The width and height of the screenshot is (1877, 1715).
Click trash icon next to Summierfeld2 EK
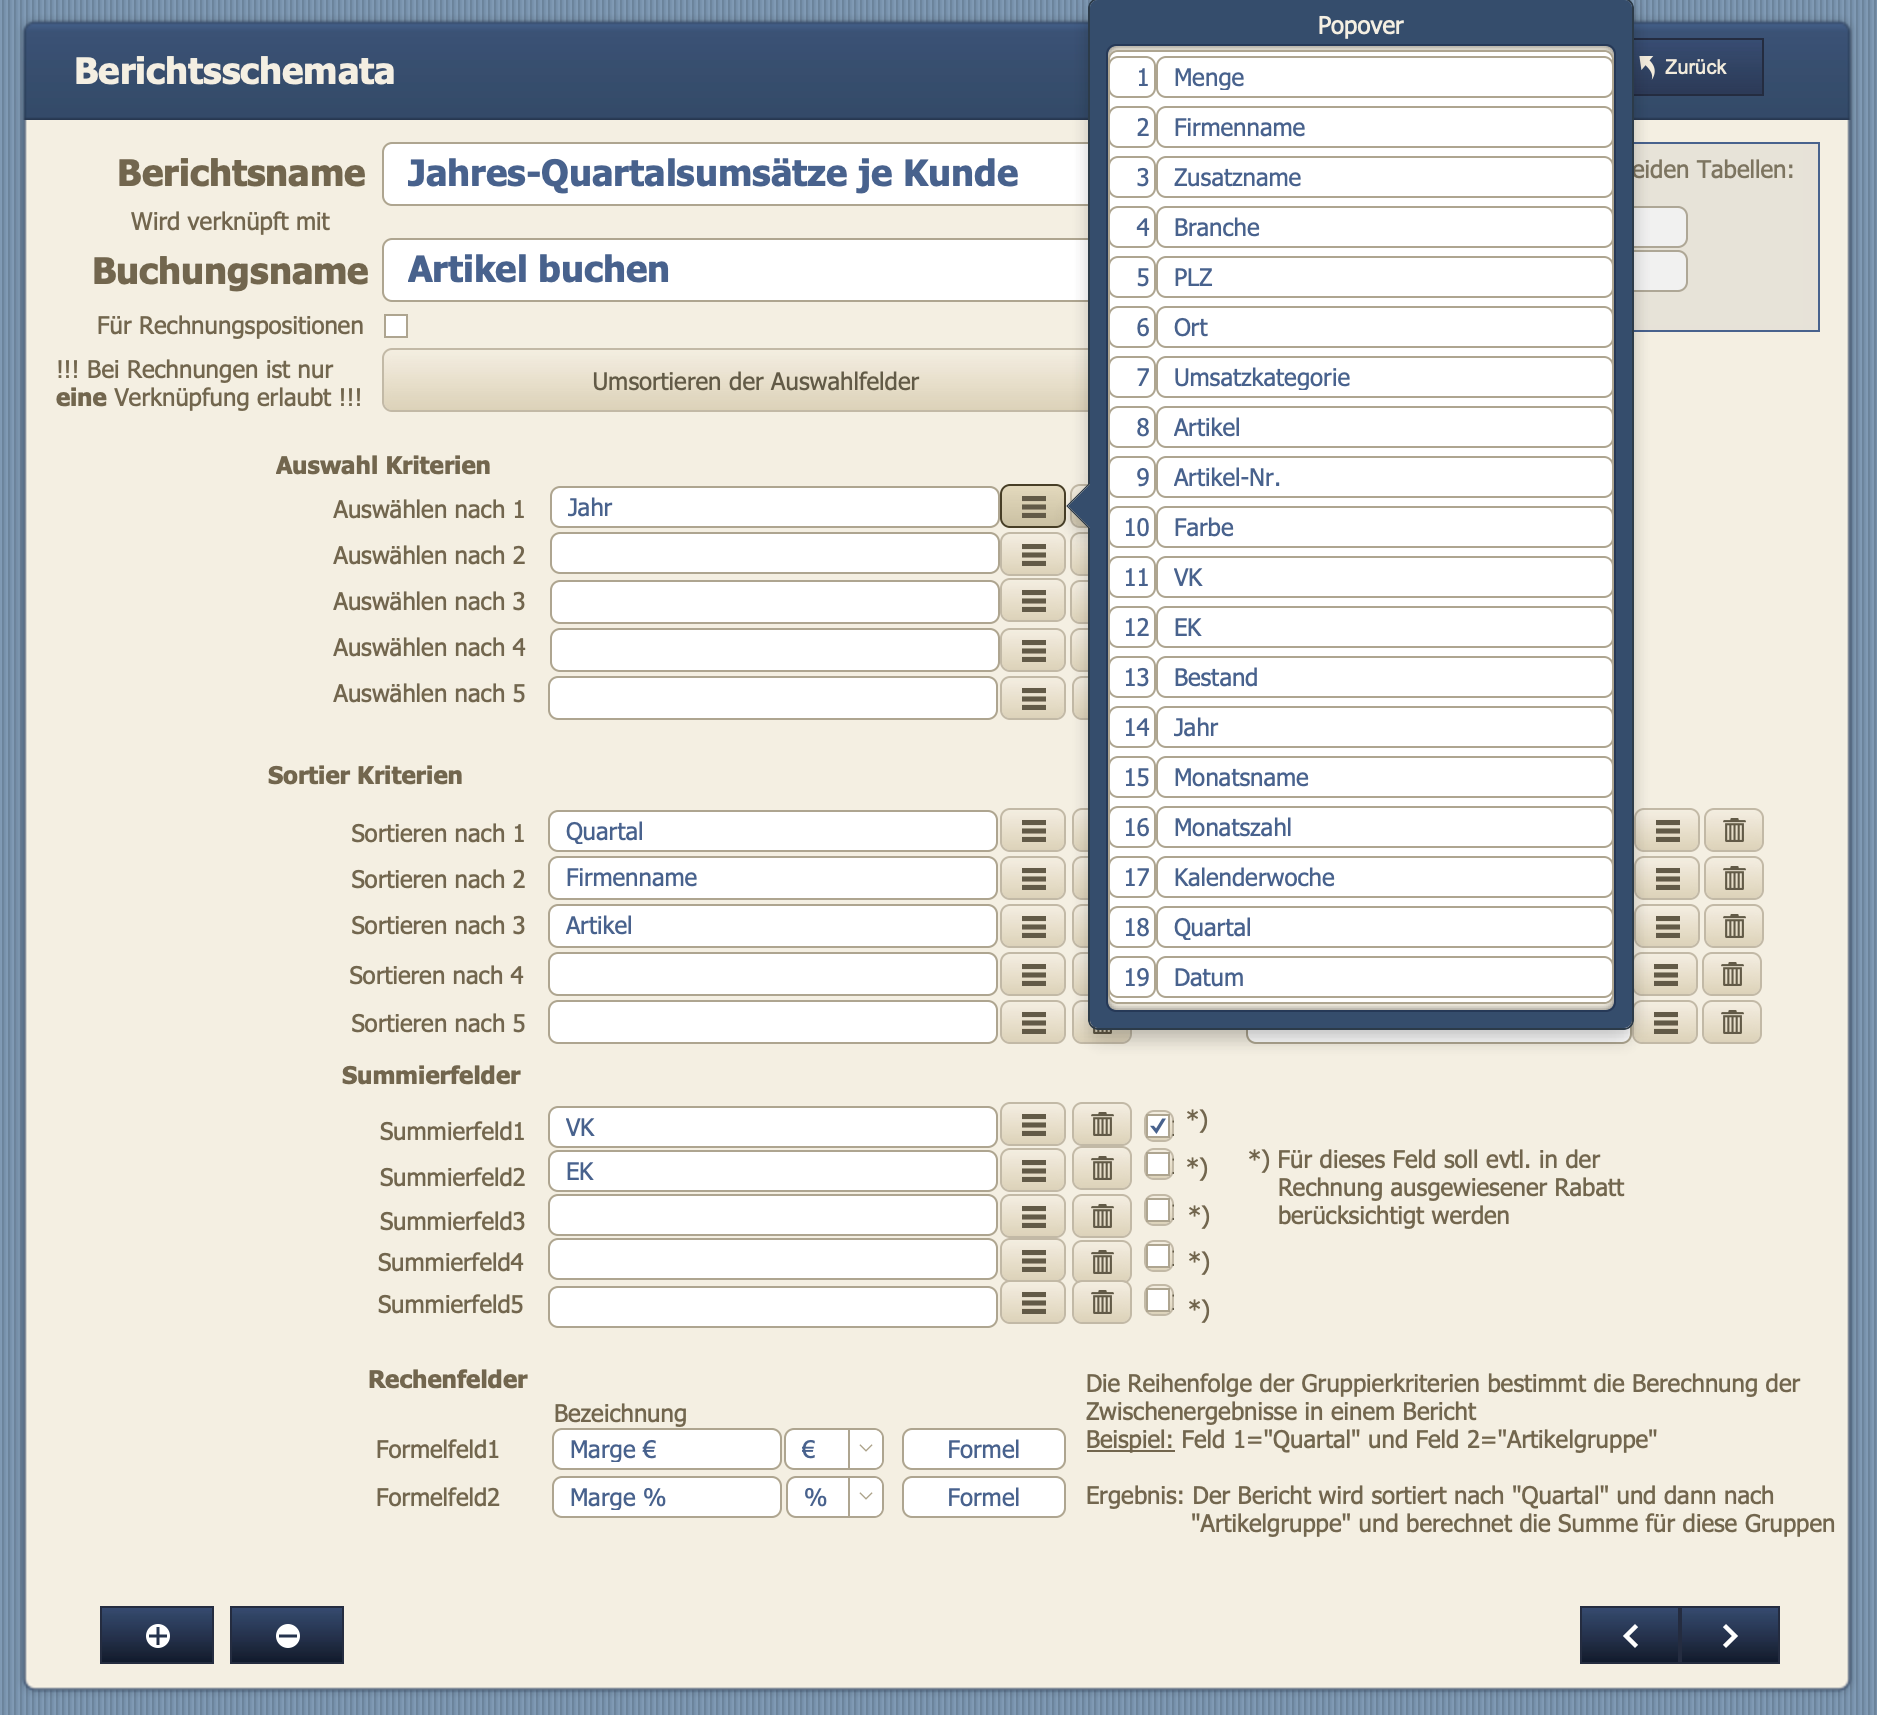point(1102,1169)
